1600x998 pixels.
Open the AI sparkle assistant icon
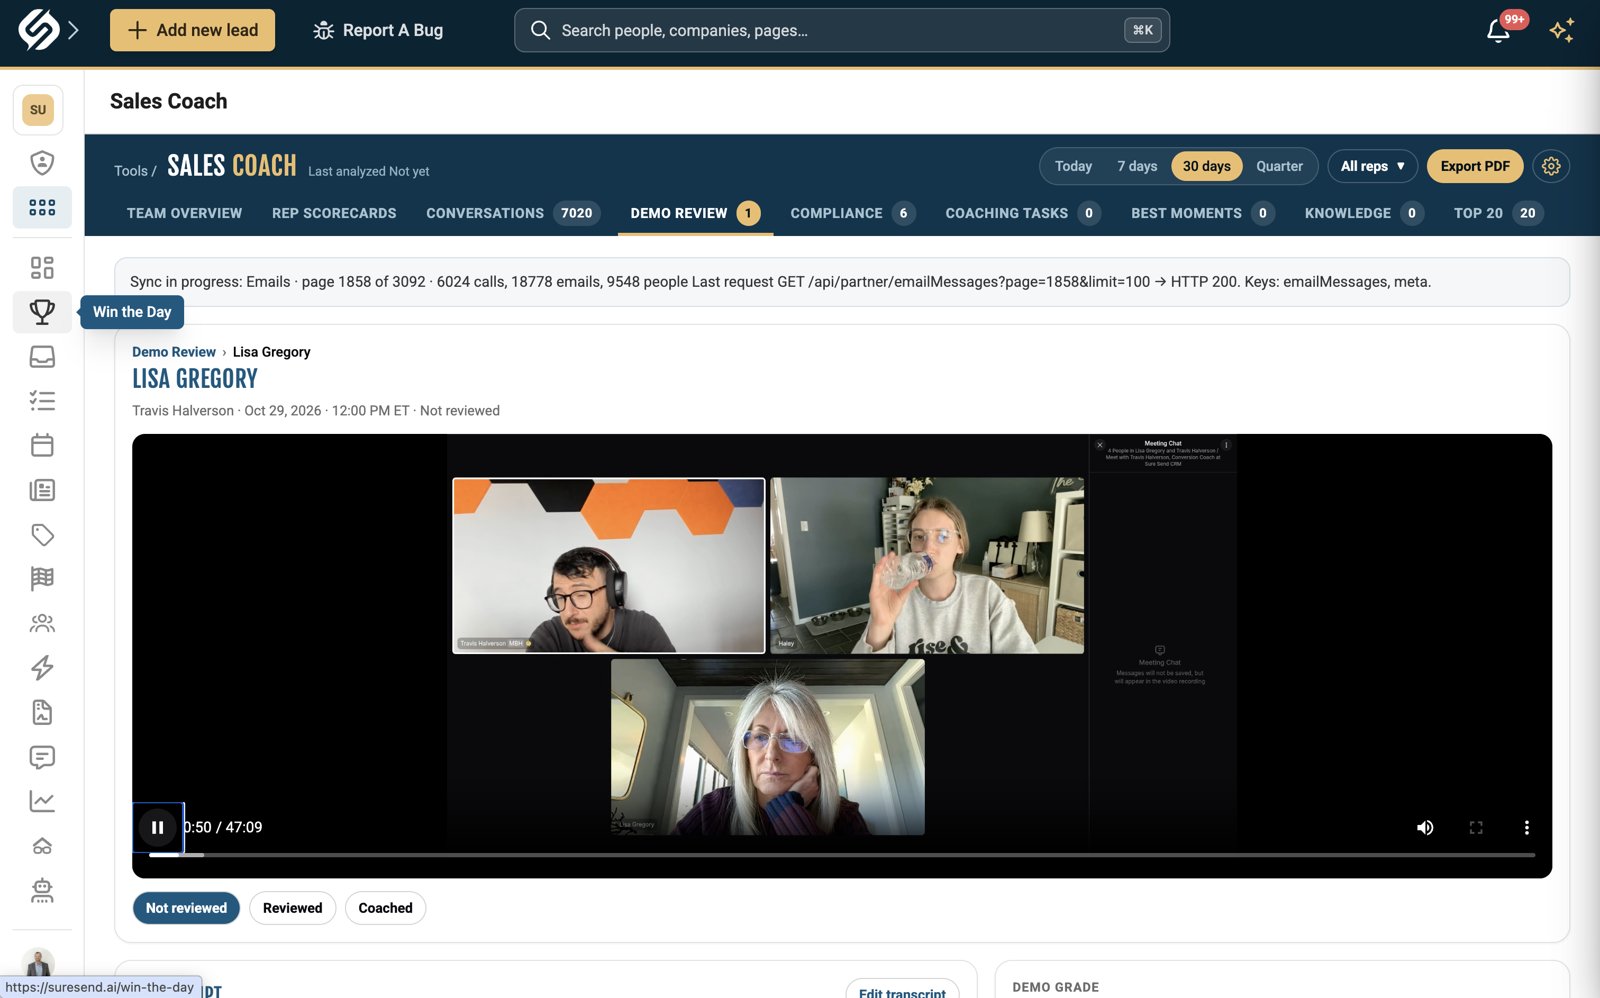(1561, 30)
